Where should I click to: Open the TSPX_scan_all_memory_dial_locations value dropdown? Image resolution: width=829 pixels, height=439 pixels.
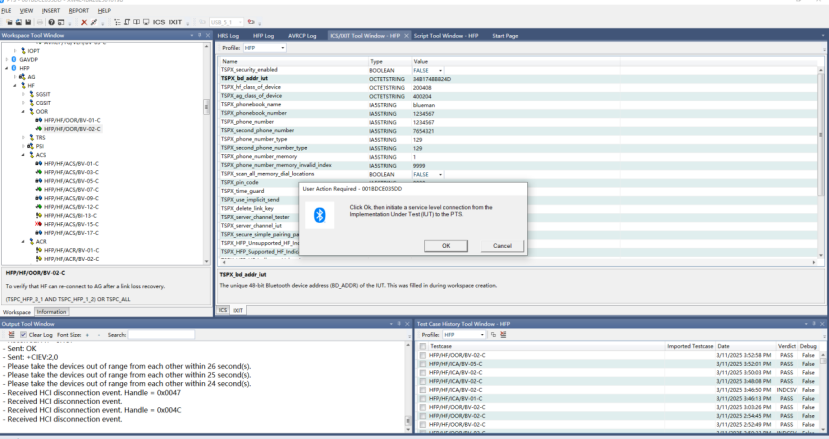click(440, 175)
